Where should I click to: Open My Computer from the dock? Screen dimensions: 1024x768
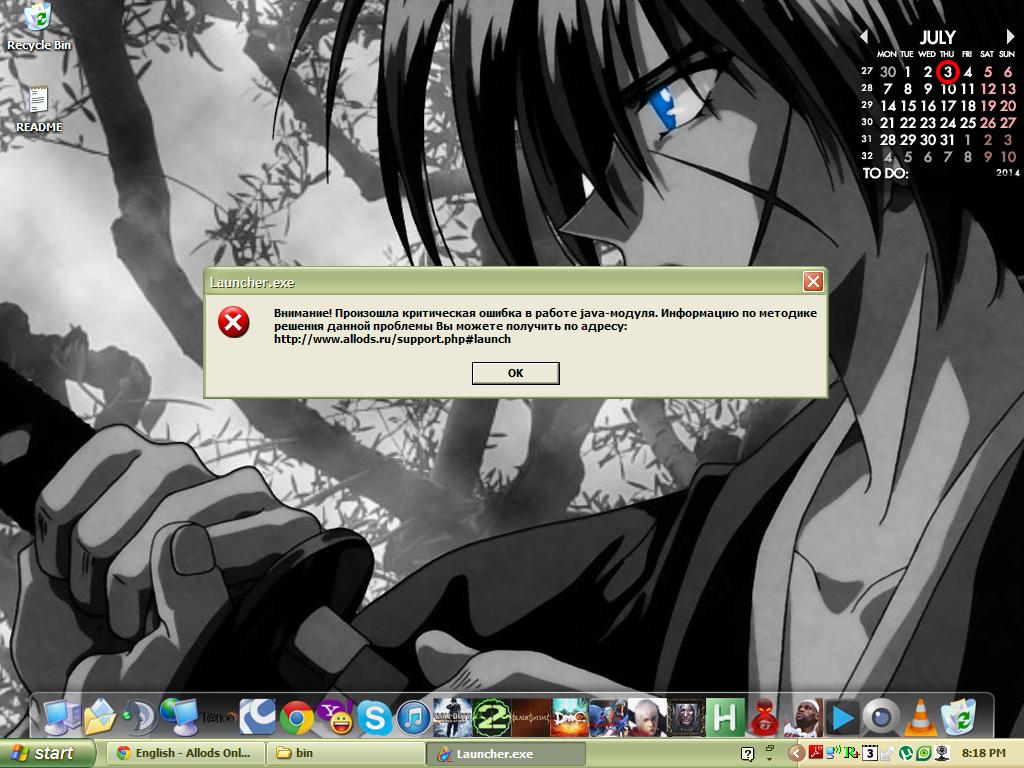(x=61, y=717)
